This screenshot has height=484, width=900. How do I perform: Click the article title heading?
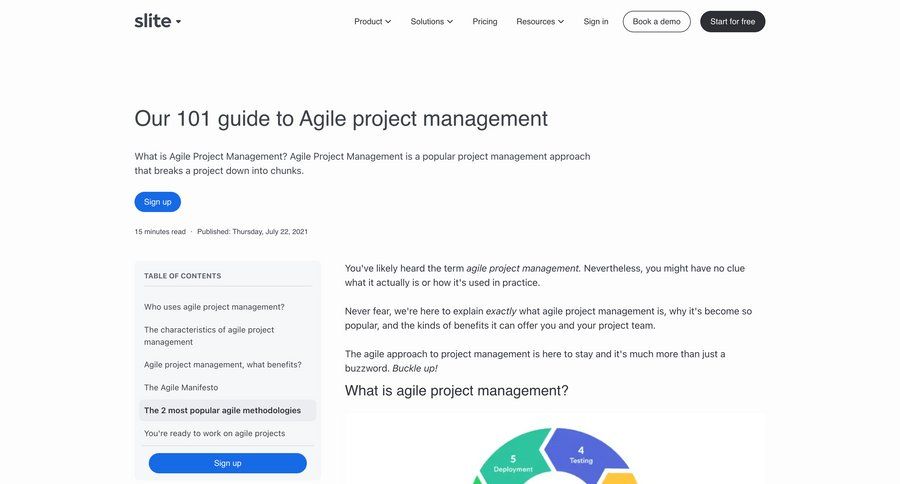341,118
